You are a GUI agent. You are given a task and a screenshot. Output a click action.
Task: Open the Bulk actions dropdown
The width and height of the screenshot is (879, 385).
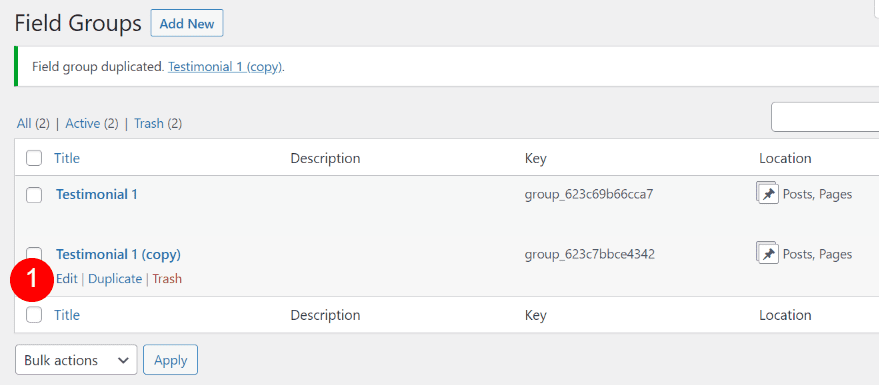pyautogui.click(x=76, y=360)
